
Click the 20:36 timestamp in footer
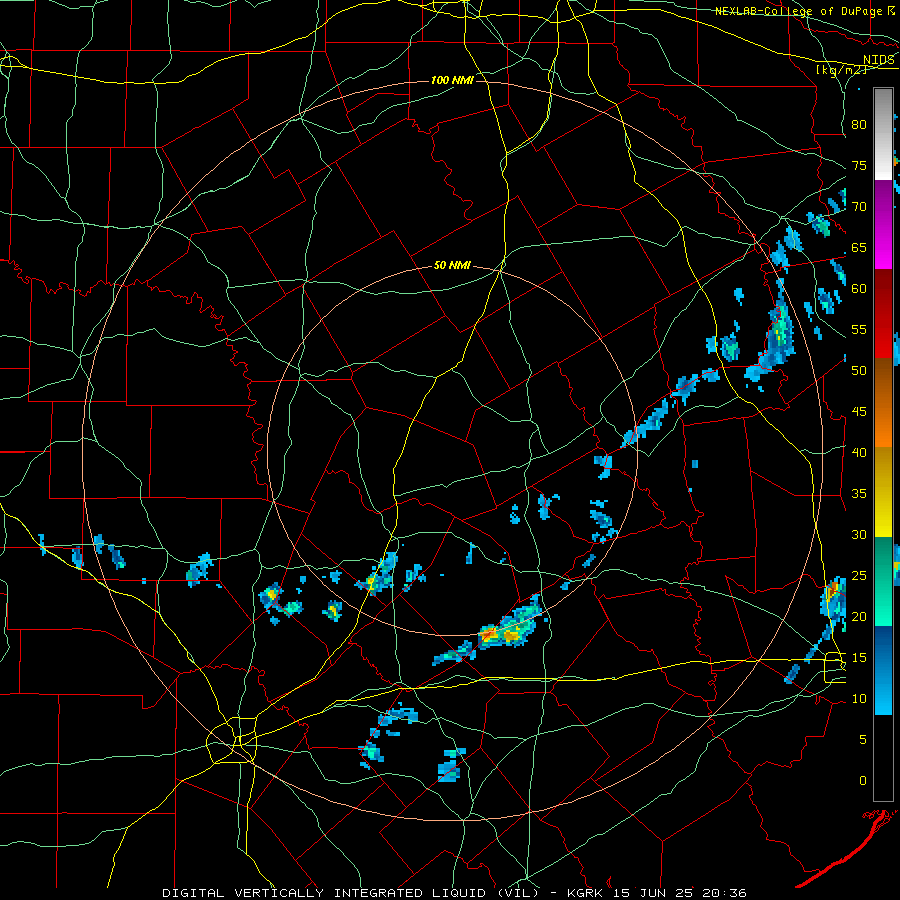[x=726, y=893]
